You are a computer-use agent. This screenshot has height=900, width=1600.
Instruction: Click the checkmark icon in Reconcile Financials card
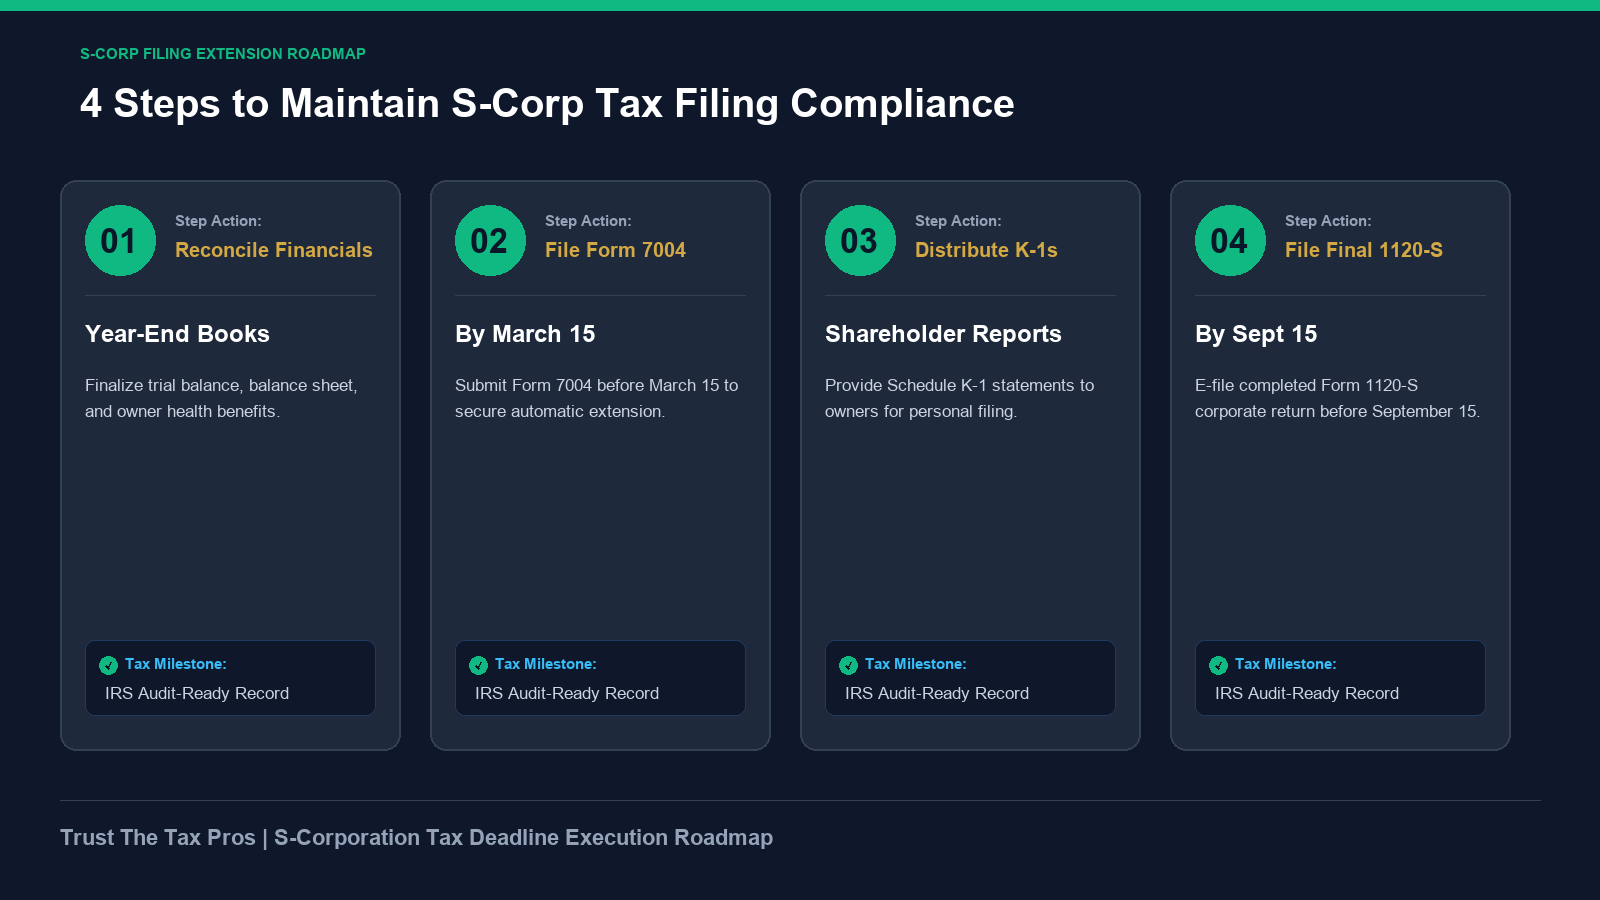pyautogui.click(x=108, y=665)
